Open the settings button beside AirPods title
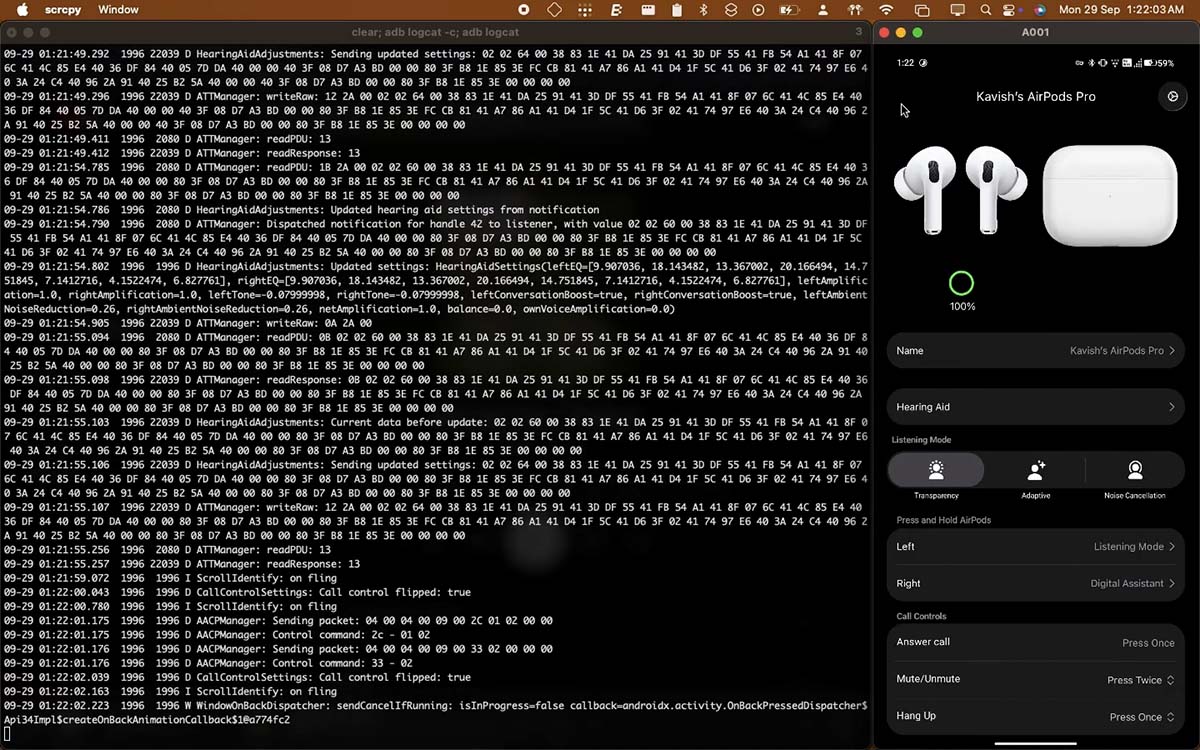The height and width of the screenshot is (750, 1200). point(1172,97)
